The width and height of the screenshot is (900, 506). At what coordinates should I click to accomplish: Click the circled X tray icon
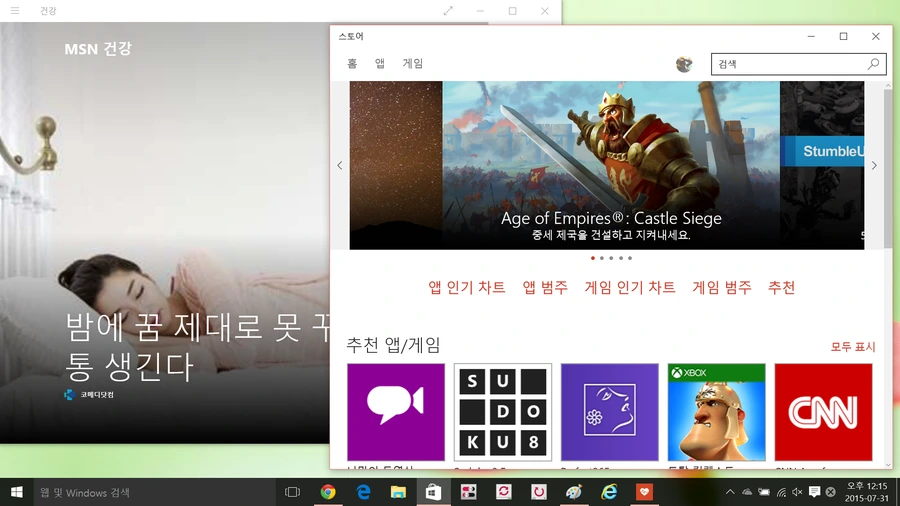831,492
